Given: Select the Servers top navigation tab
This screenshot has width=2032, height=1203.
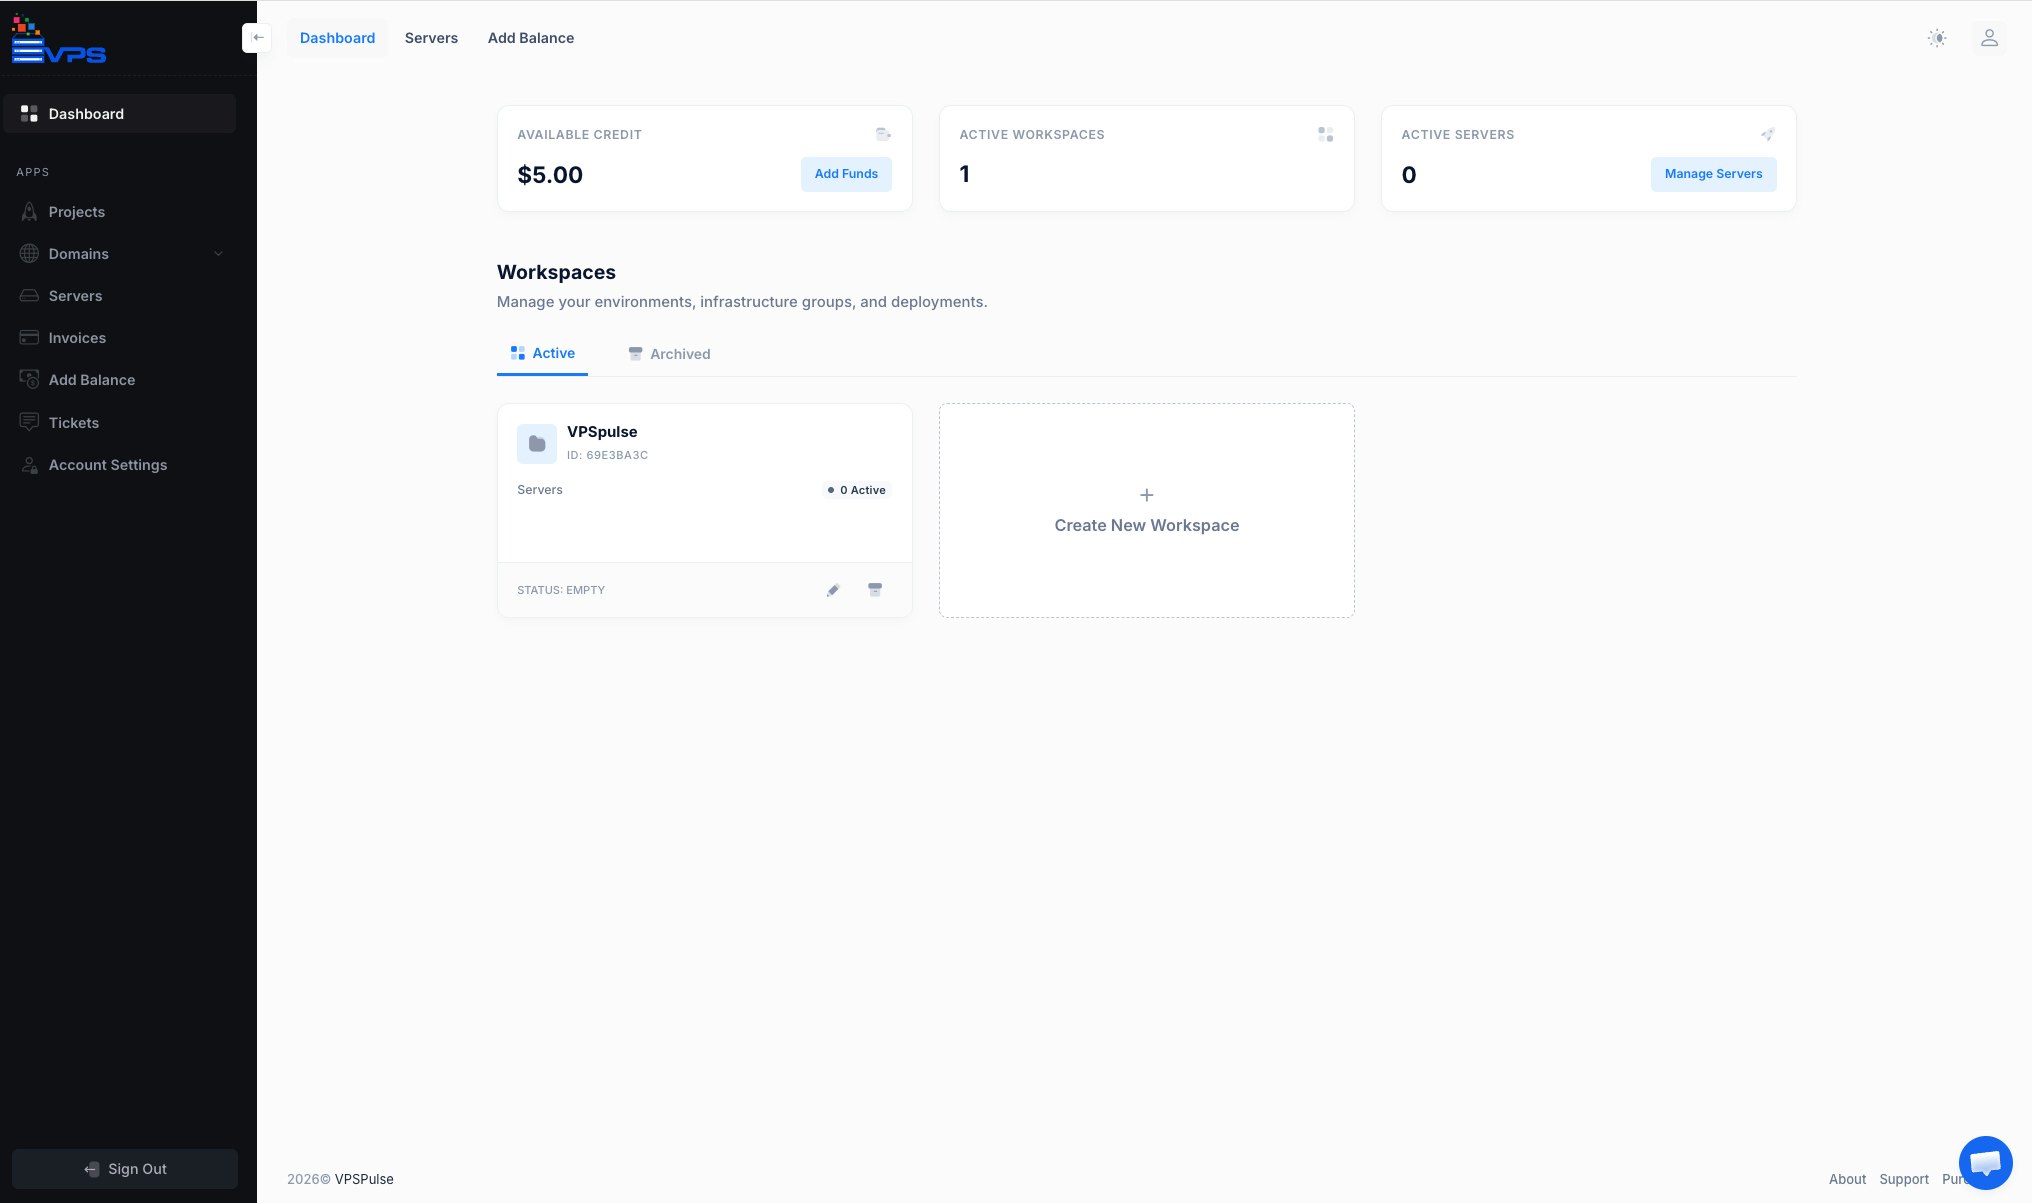Looking at the screenshot, I should (x=431, y=38).
